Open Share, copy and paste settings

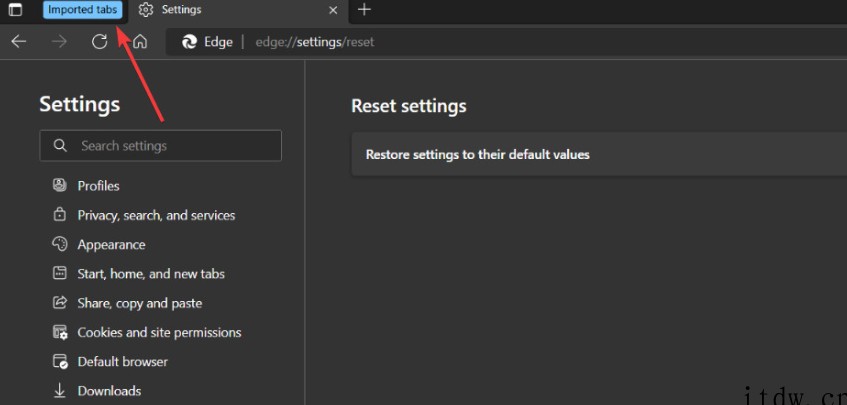[139, 303]
